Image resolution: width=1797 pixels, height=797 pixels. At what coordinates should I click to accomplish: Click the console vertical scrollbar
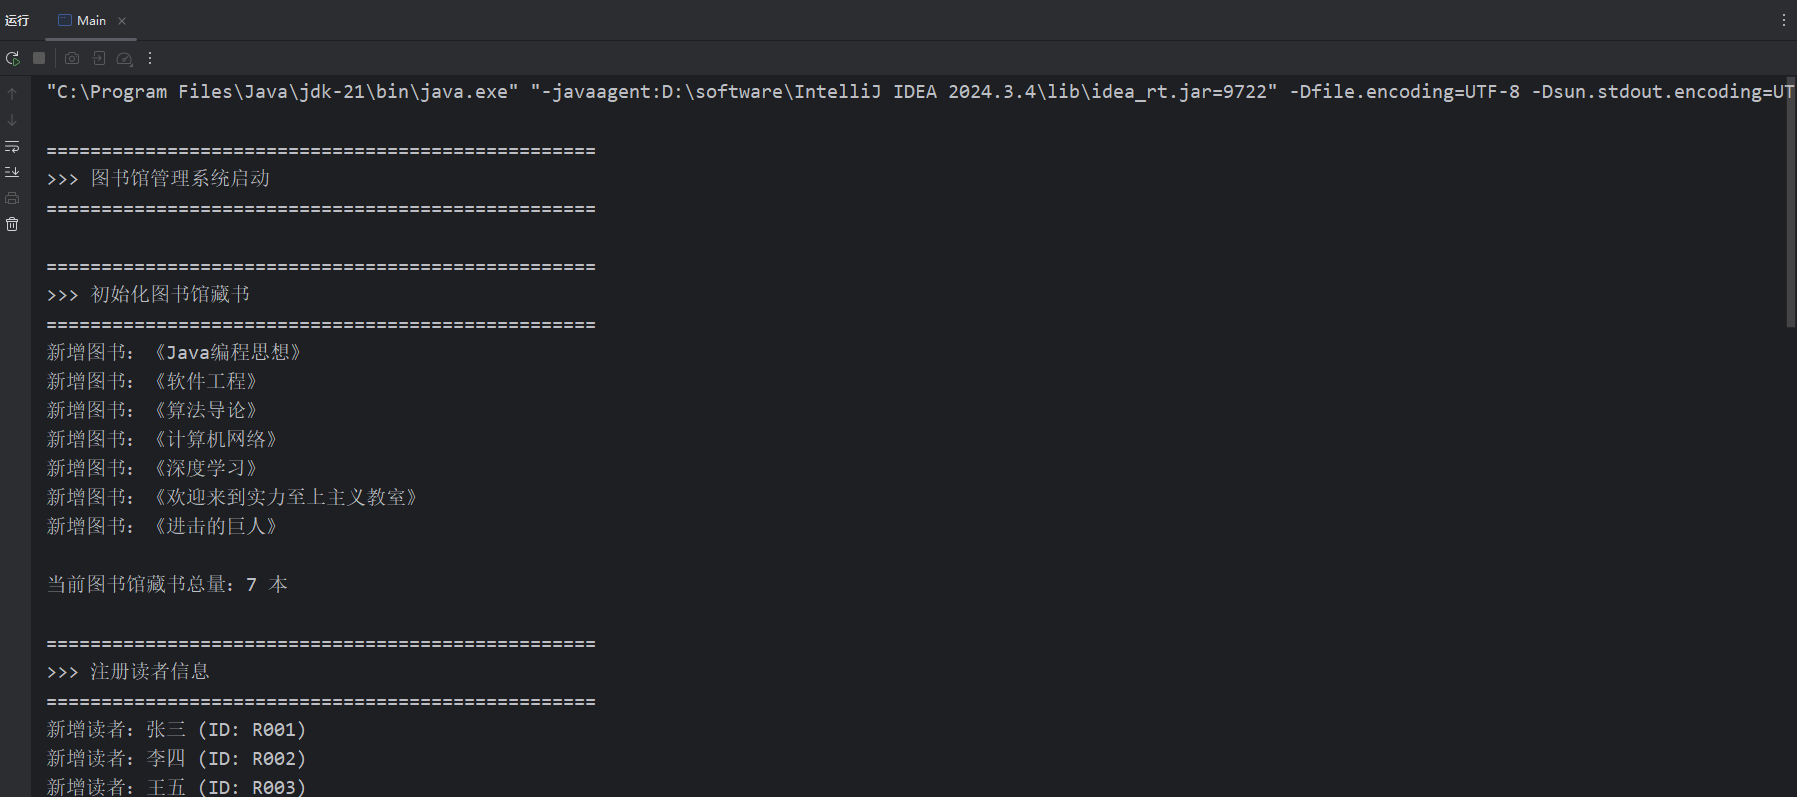pos(1790,200)
